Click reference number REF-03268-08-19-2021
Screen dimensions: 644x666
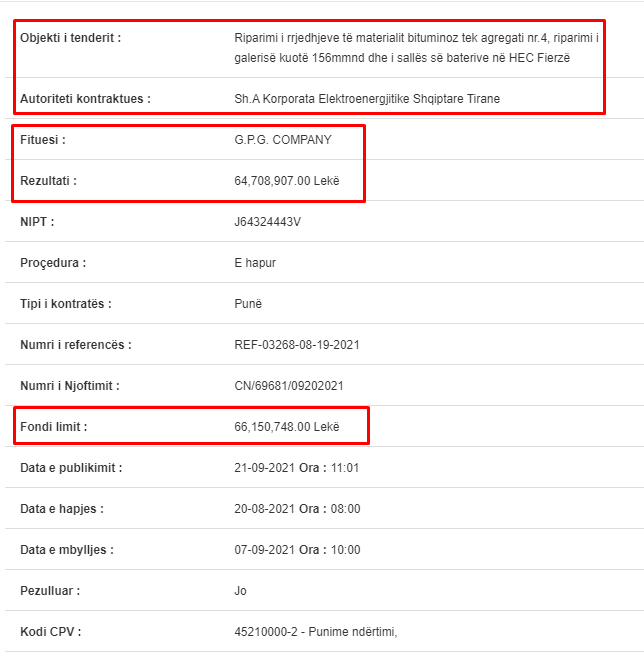pos(297,344)
